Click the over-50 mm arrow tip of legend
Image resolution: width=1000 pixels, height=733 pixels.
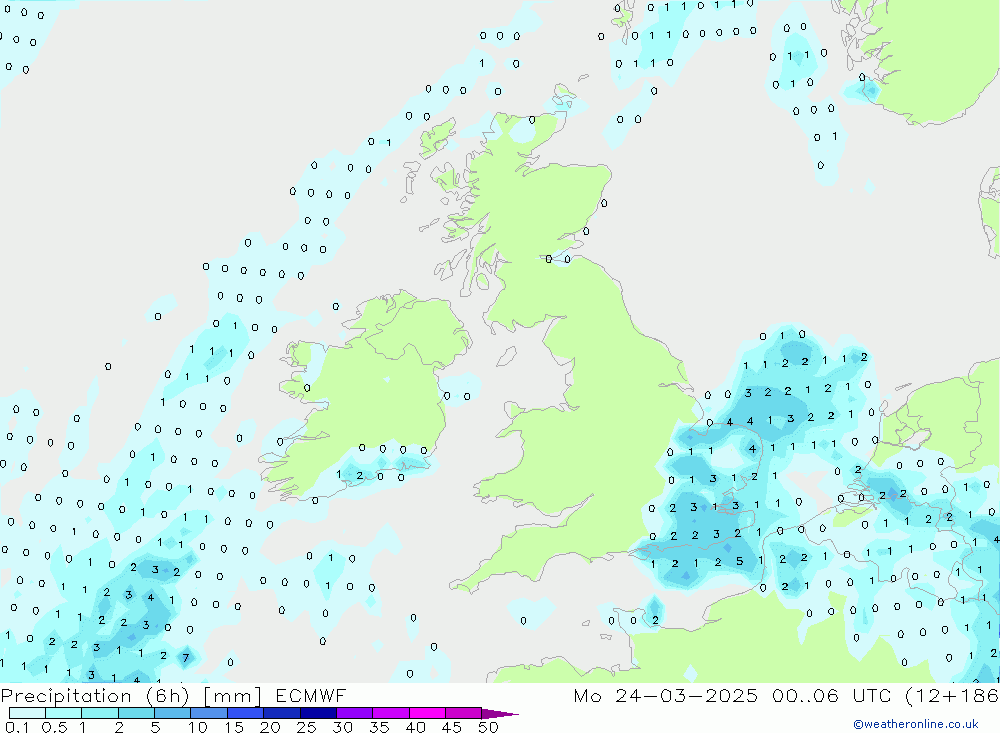tap(501, 714)
